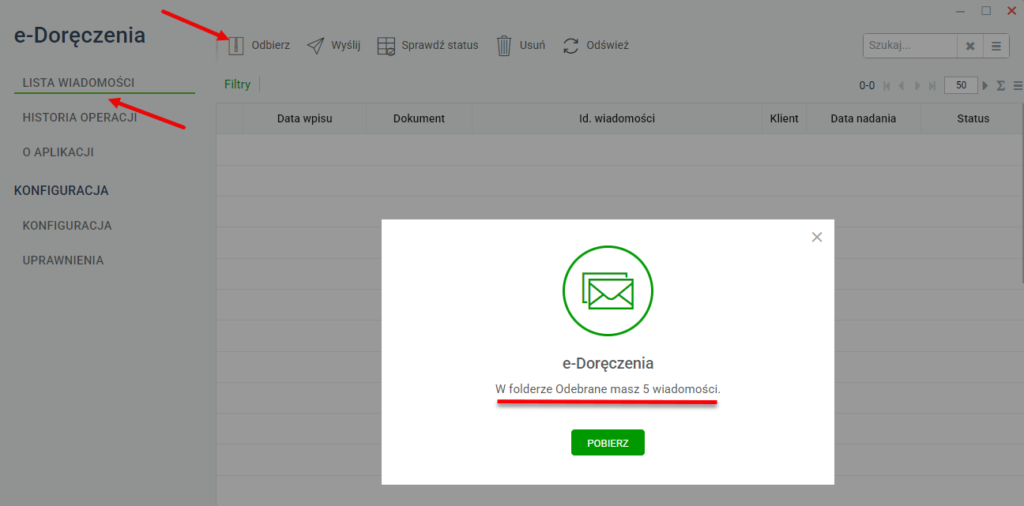
Task: Sort by the Status column header
Action: pyautogui.click(x=972, y=119)
